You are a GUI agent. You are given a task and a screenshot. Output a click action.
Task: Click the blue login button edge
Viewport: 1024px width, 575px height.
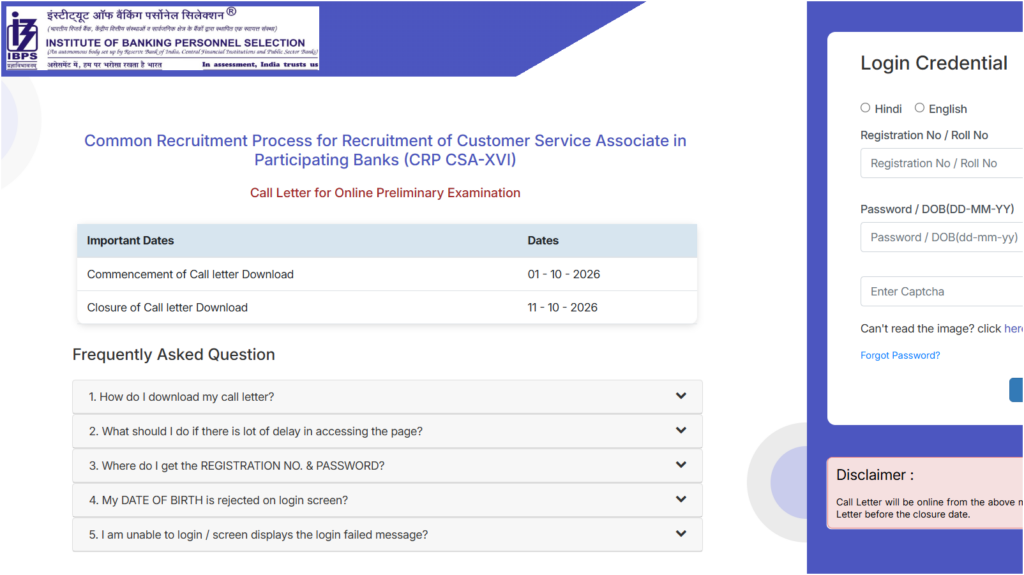[1017, 390]
